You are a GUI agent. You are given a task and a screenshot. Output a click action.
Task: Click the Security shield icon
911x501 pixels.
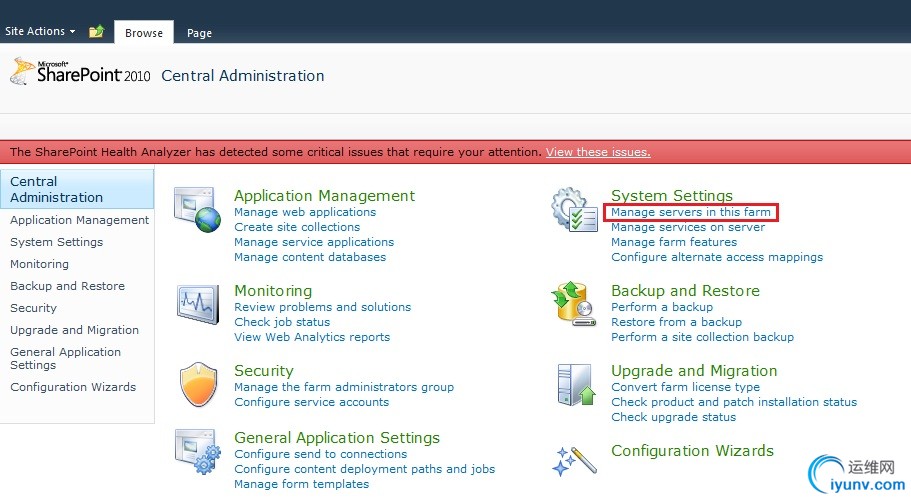198,384
